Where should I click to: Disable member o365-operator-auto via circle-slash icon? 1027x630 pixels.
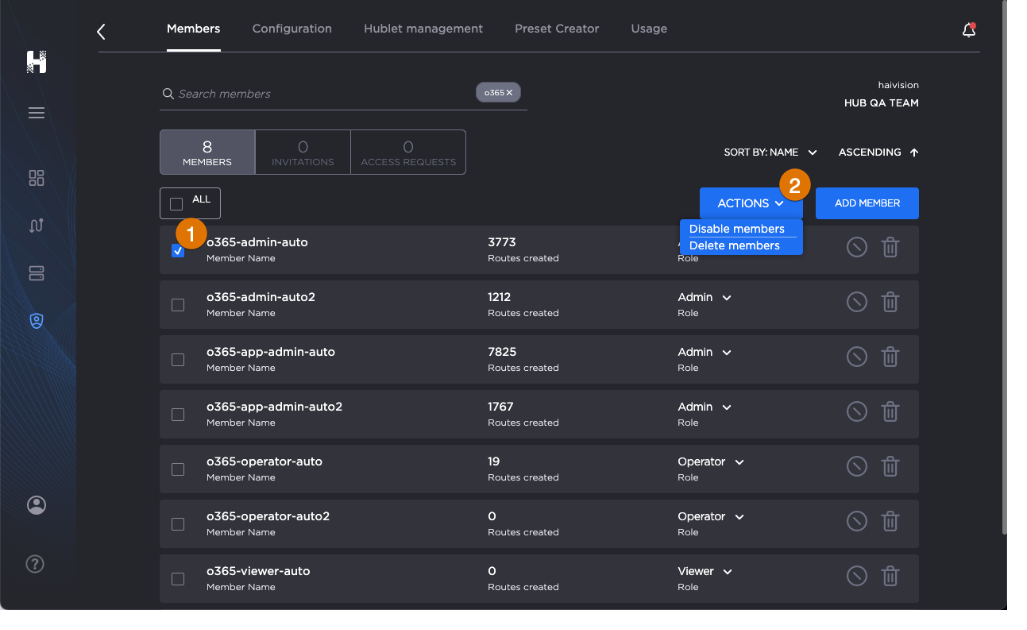coord(856,466)
